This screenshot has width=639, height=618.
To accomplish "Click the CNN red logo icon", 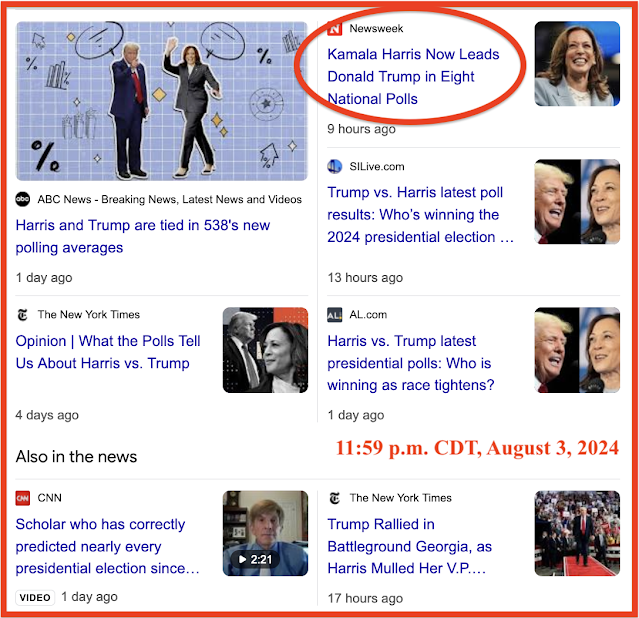I will click(x=23, y=498).
